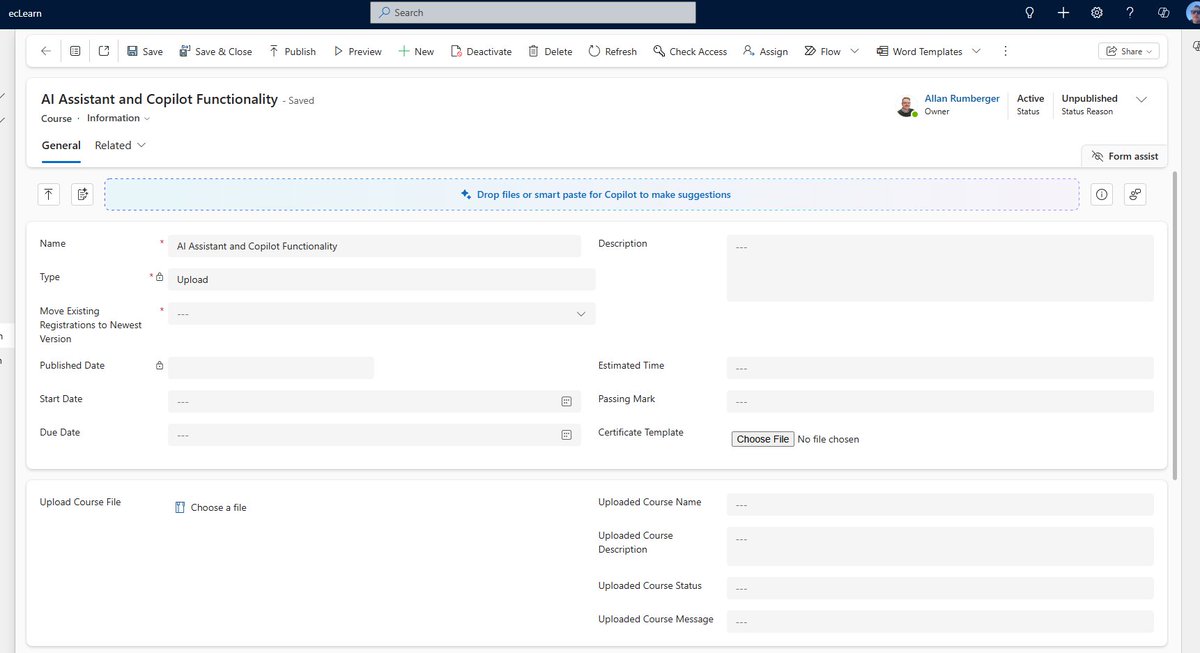Viewport: 1200px width, 653px height.
Task: Deactivate this course record
Action: click(x=481, y=51)
